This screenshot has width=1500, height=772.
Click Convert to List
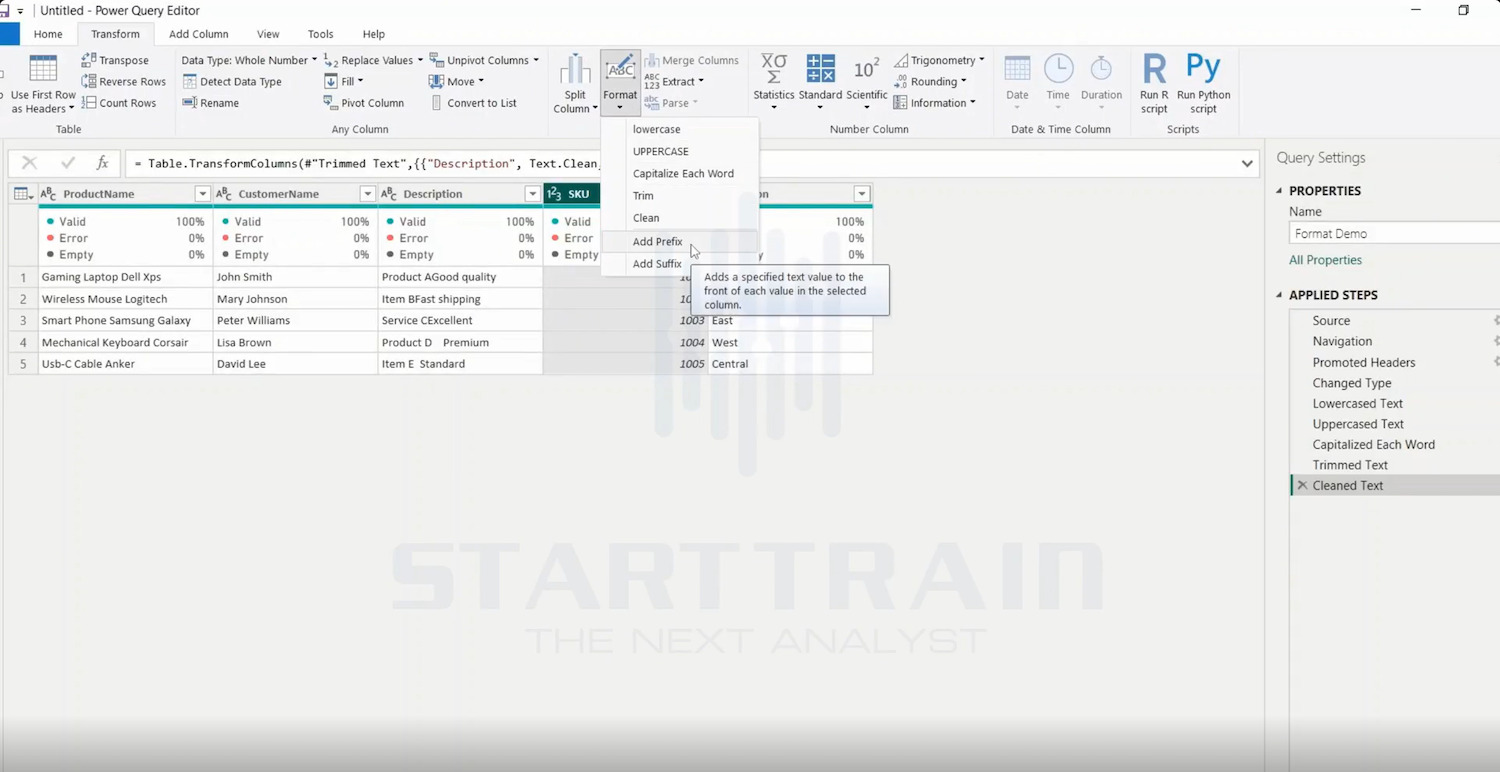click(473, 102)
